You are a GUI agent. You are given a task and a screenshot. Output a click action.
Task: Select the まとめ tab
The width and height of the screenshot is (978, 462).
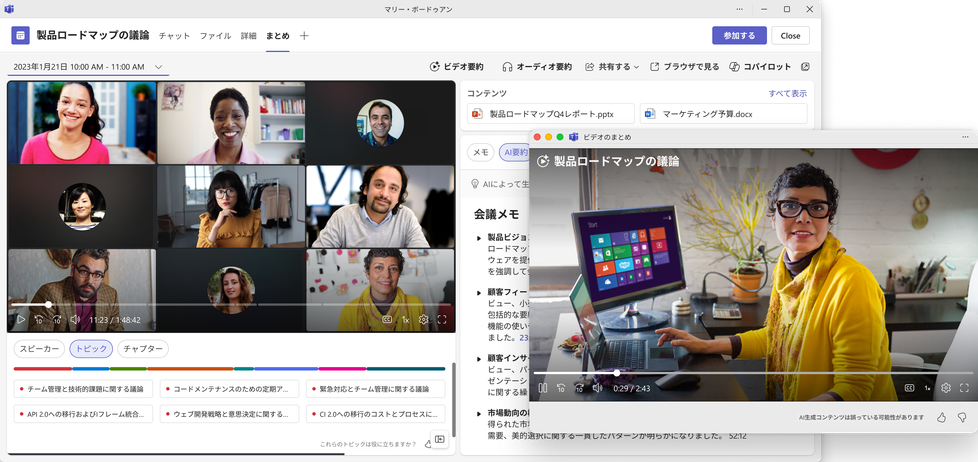coord(278,36)
